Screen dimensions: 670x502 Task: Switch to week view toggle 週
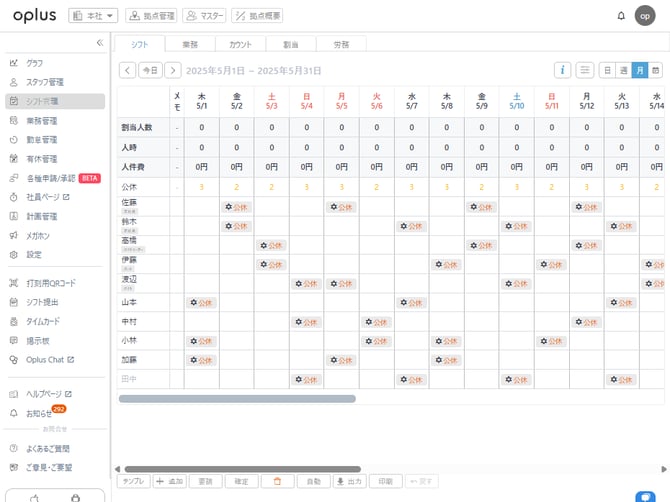click(x=623, y=70)
